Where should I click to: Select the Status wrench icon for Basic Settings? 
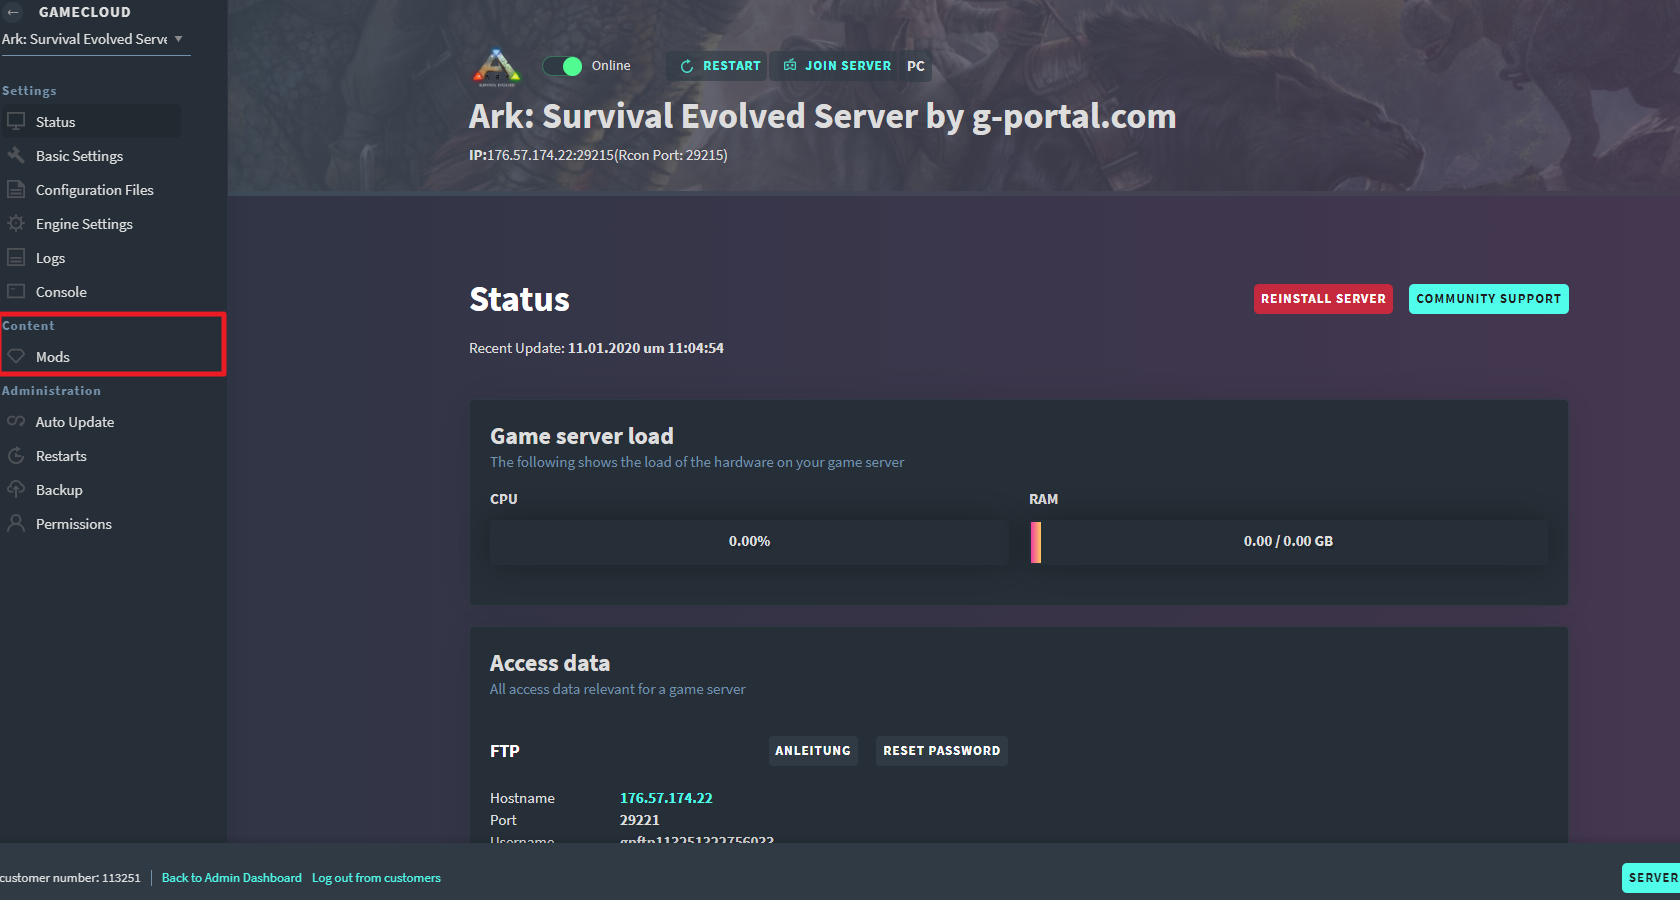click(17, 155)
